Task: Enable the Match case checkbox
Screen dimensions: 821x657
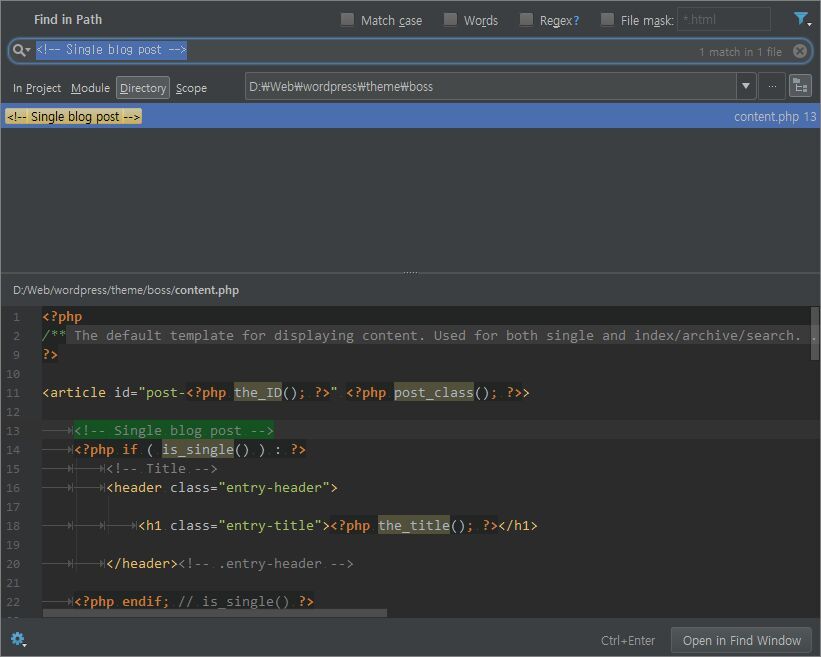Action: [x=347, y=20]
